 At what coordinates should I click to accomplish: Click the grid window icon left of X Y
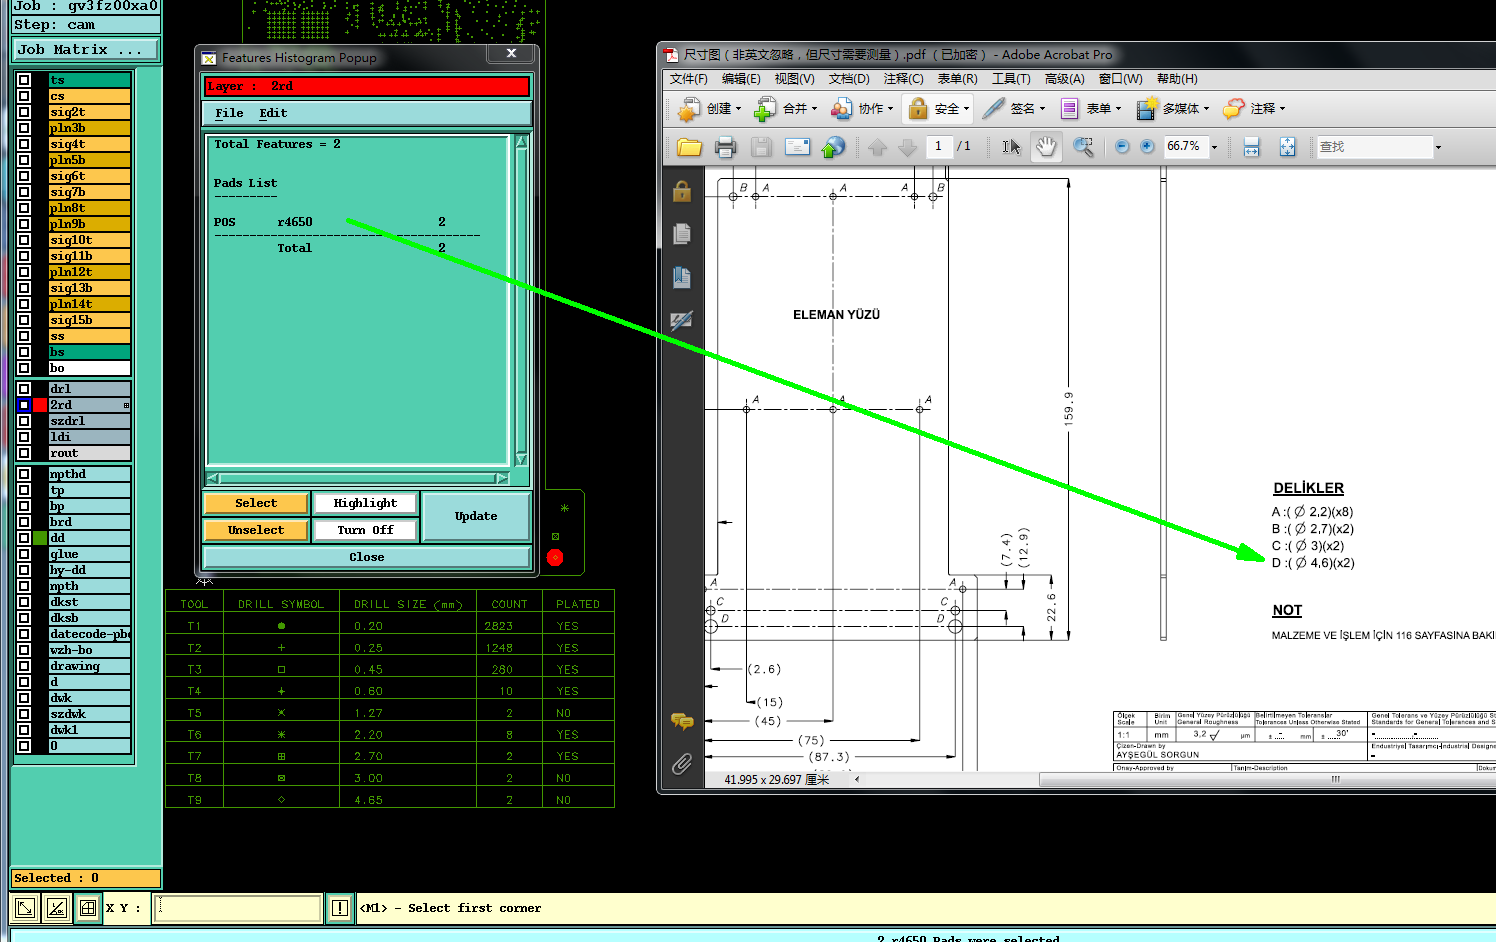pyautogui.click(x=88, y=908)
